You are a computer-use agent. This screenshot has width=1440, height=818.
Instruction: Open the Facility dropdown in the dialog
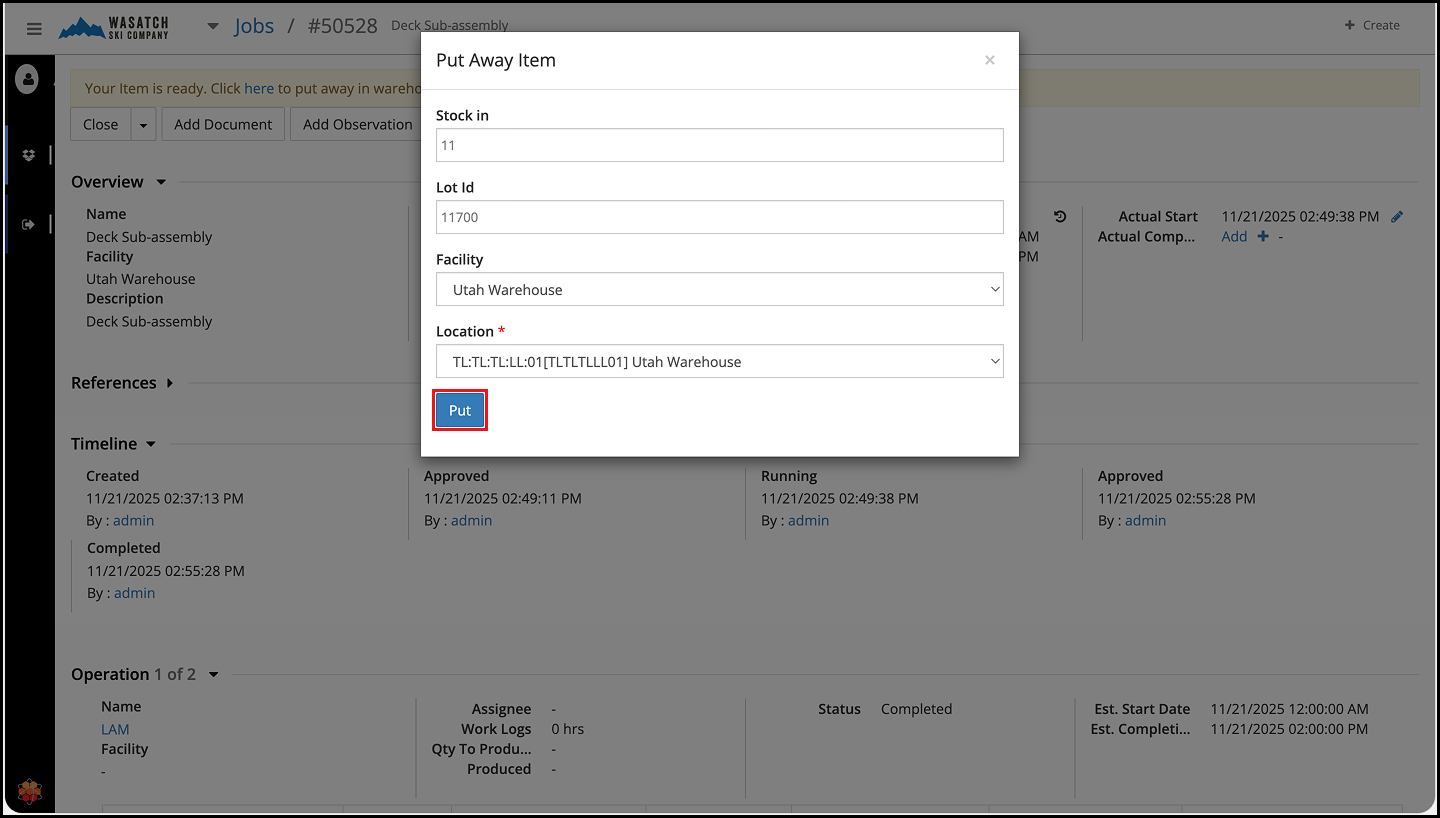click(719, 290)
